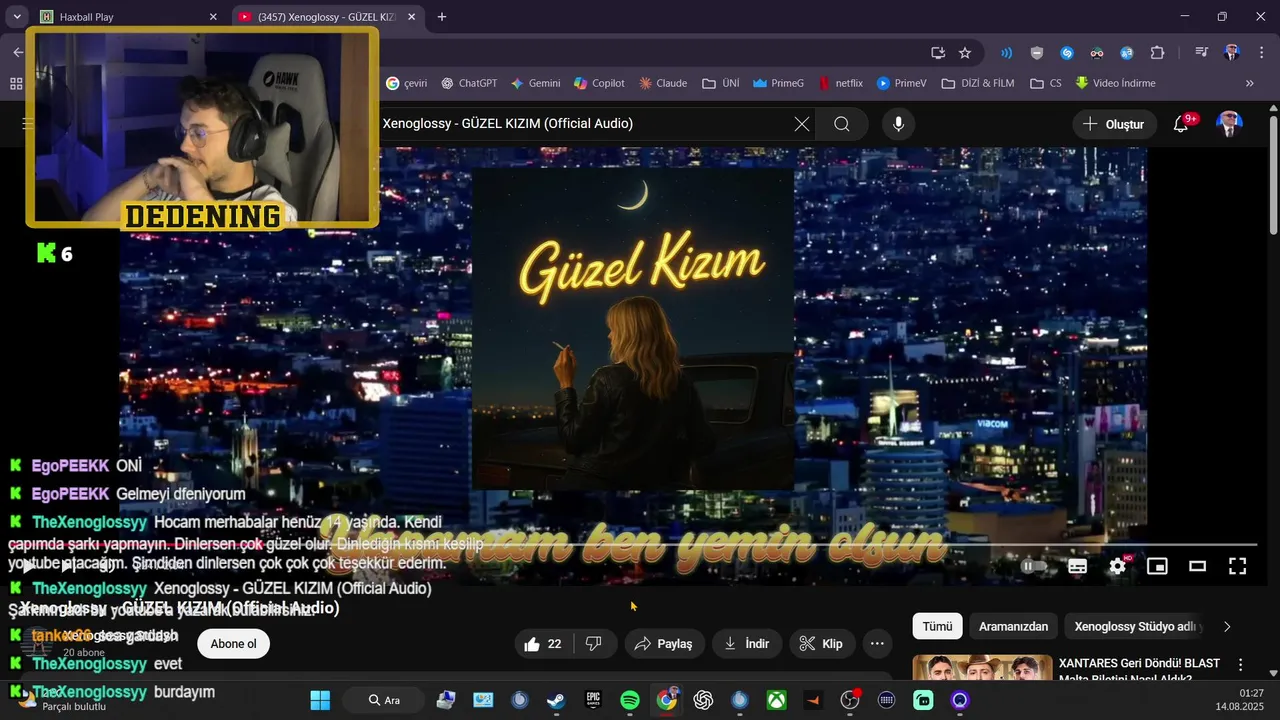Expand more filter chips with right chevron
The image size is (1280, 720).
click(1227, 627)
